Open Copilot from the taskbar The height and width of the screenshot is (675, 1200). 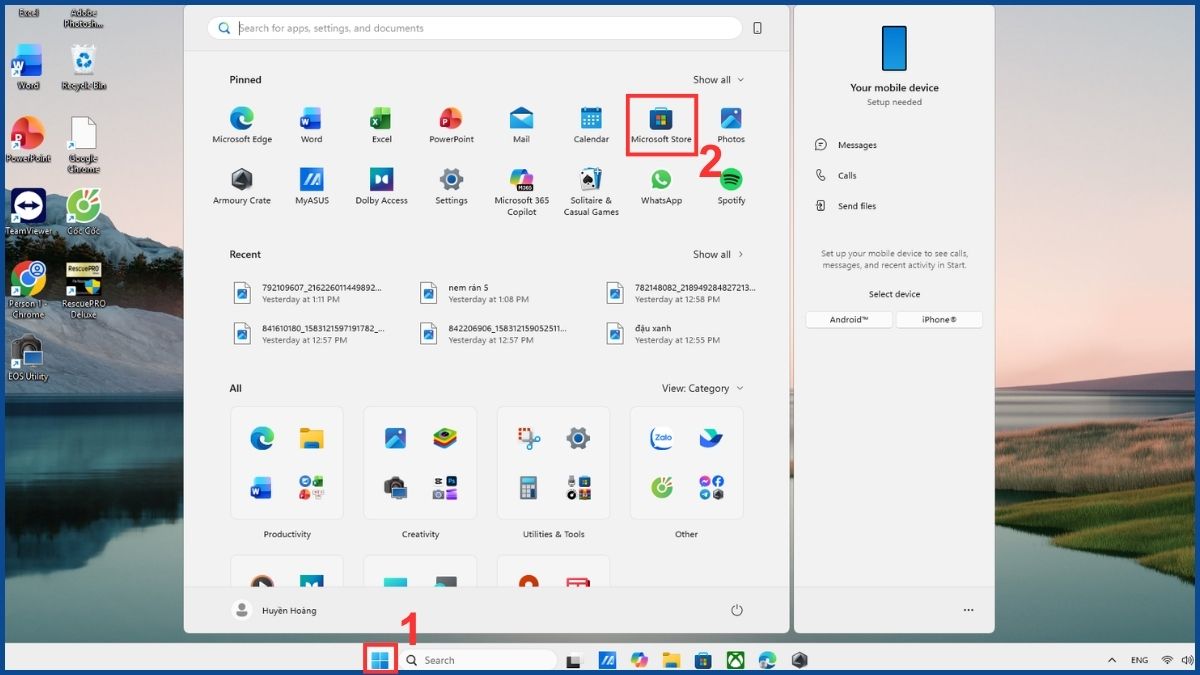coord(639,660)
